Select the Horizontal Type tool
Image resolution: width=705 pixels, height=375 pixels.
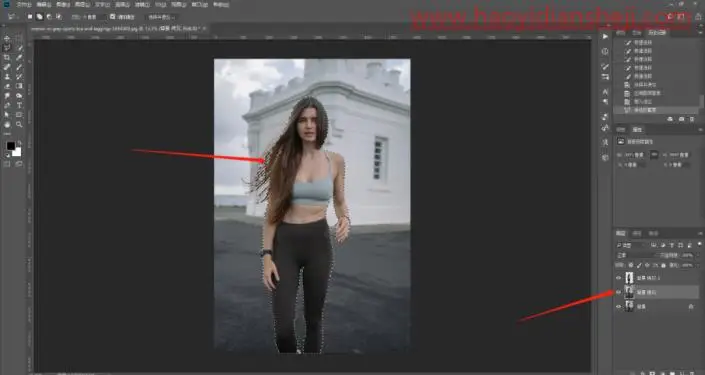19,105
